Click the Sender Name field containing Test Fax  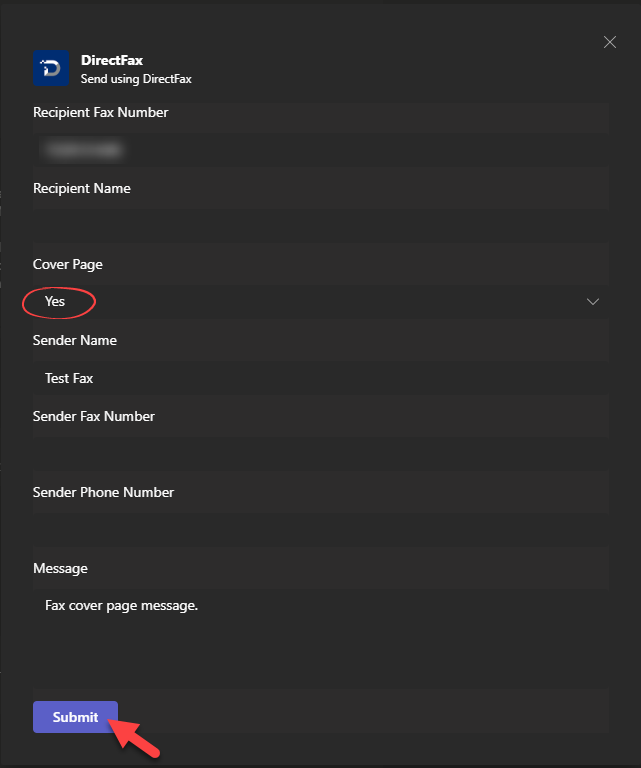tap(320, 378)
